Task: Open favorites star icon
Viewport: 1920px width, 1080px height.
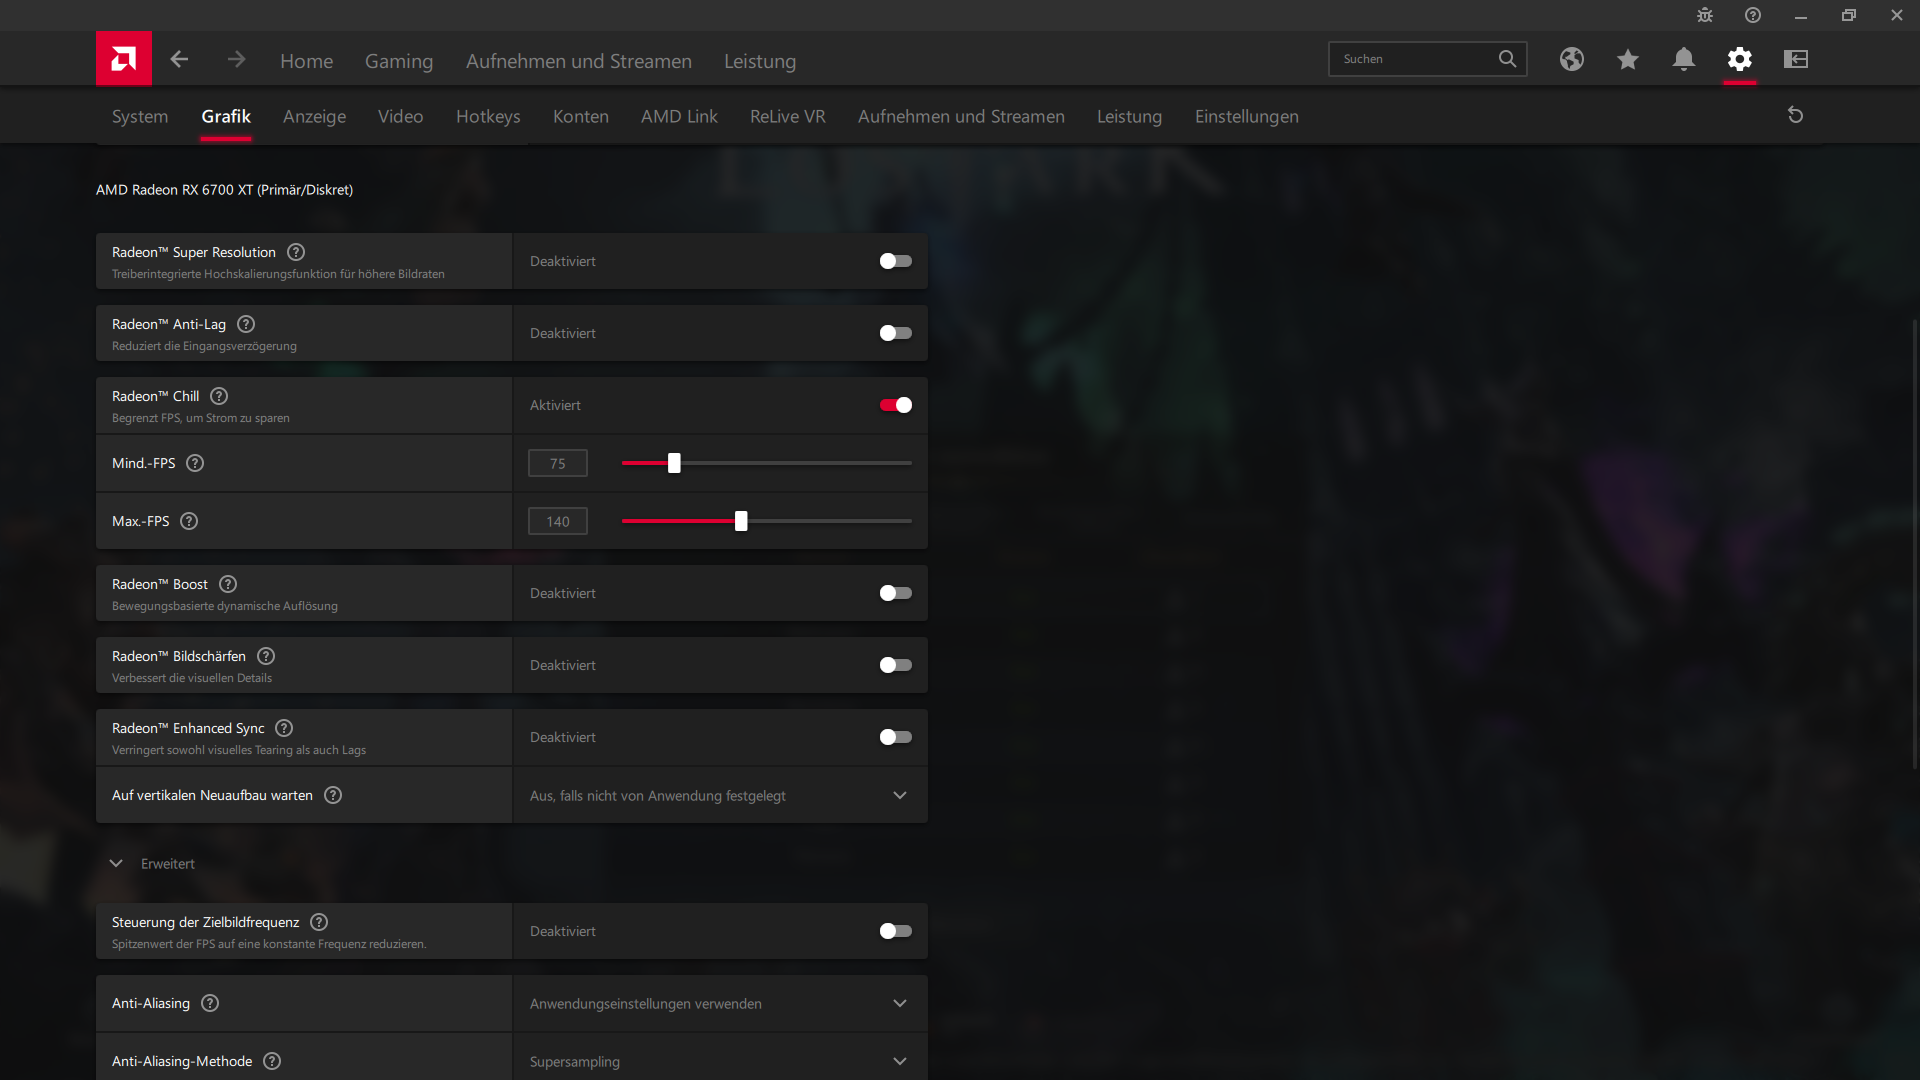Action: point(1627,59)
